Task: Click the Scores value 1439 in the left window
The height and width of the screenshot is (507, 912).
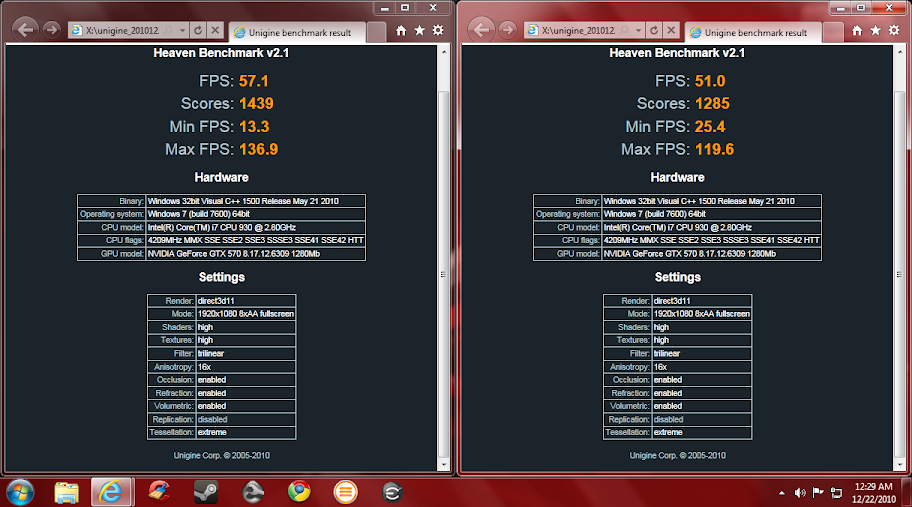Action: [256, 103]
